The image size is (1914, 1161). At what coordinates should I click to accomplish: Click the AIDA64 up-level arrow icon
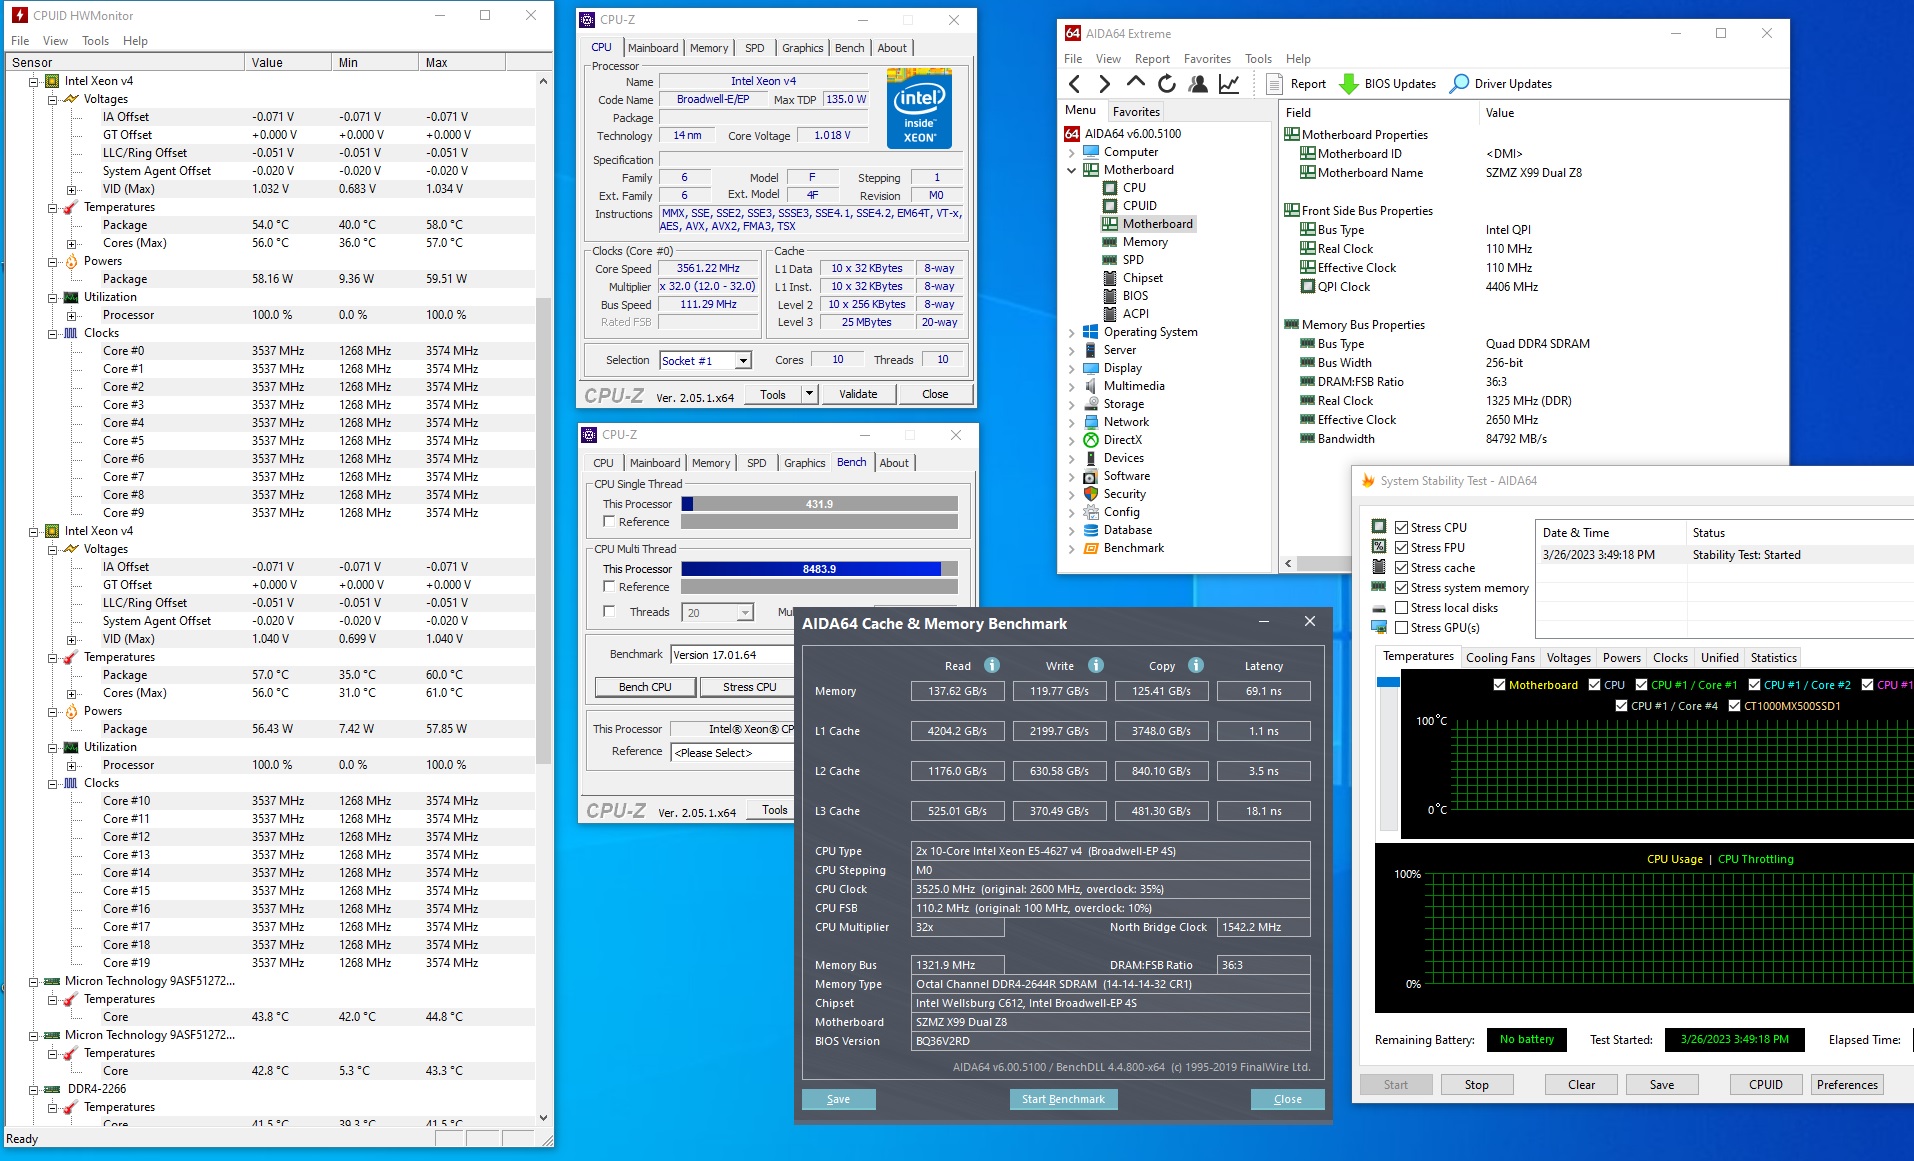coord(1135,83)
